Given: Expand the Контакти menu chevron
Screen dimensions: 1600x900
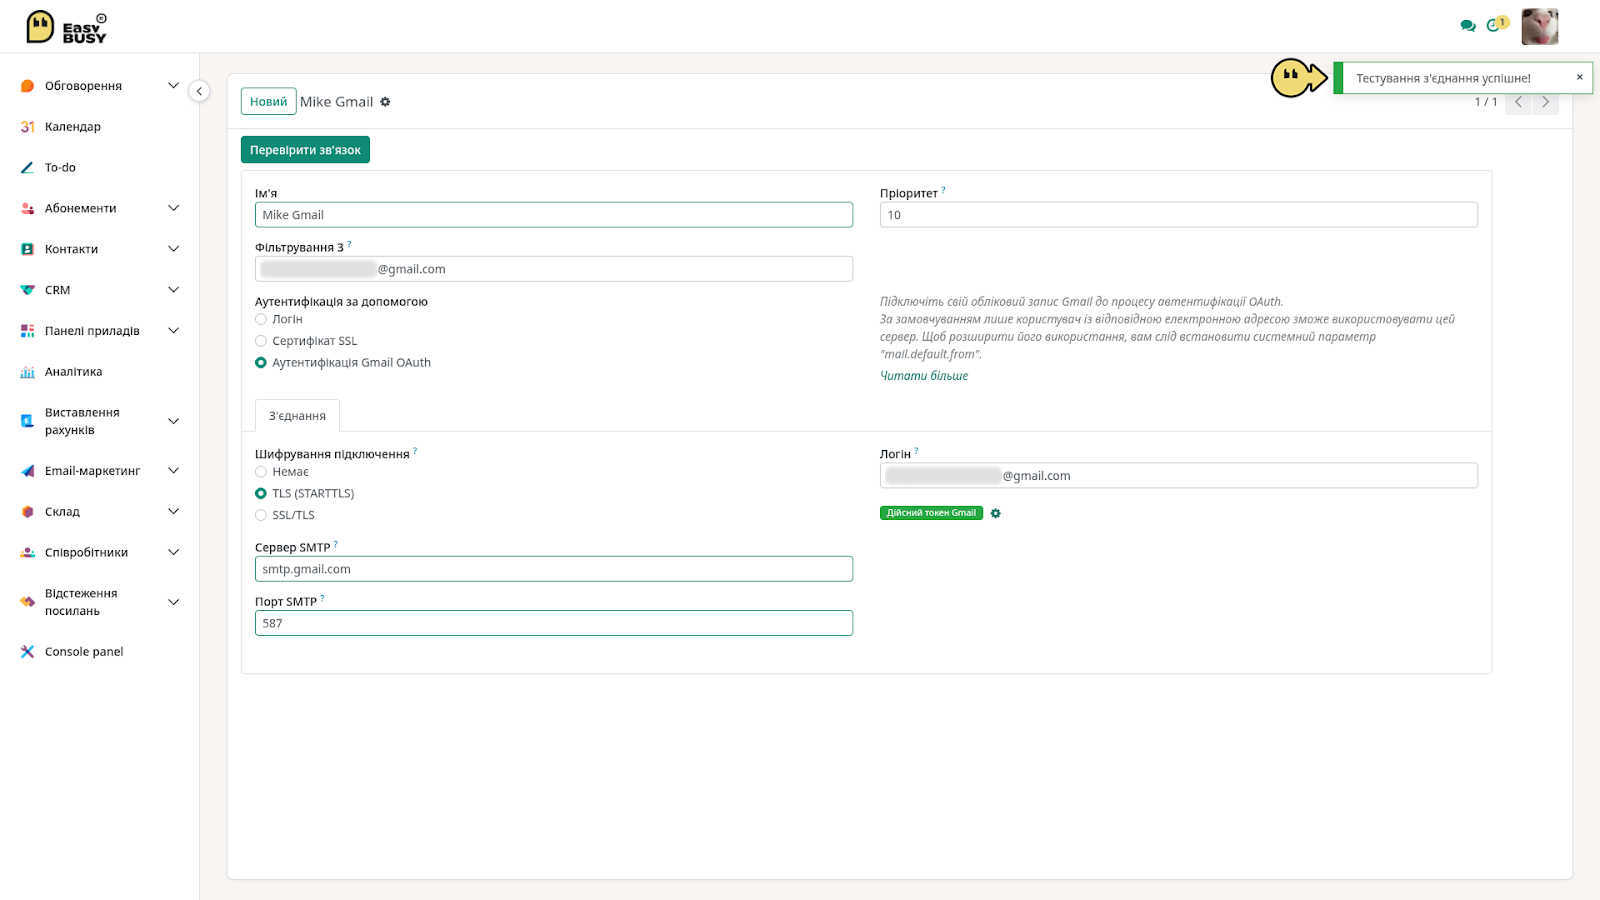Looking at the screenshot, I should click(173, 249).
